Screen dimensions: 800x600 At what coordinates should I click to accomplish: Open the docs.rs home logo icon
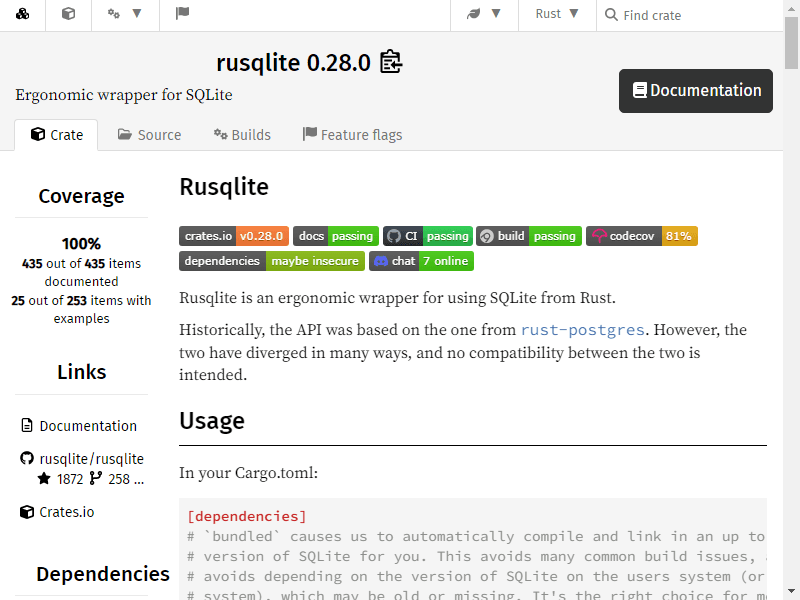[22, 14]
